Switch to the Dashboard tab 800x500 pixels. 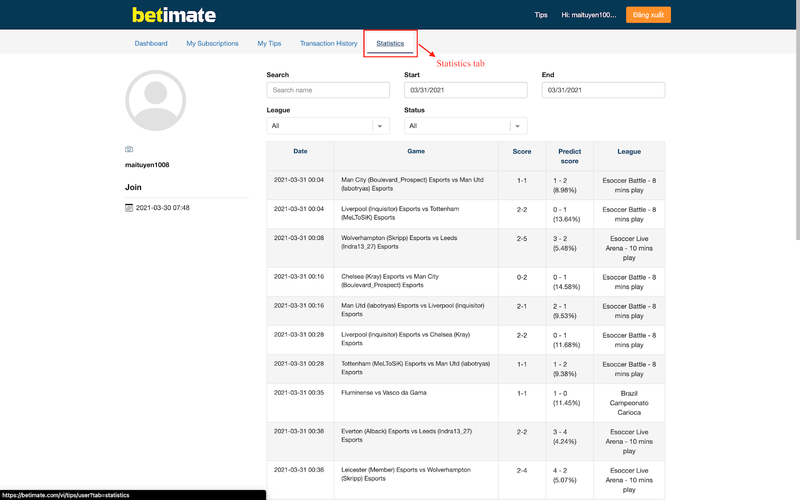(x=151, y=44)
